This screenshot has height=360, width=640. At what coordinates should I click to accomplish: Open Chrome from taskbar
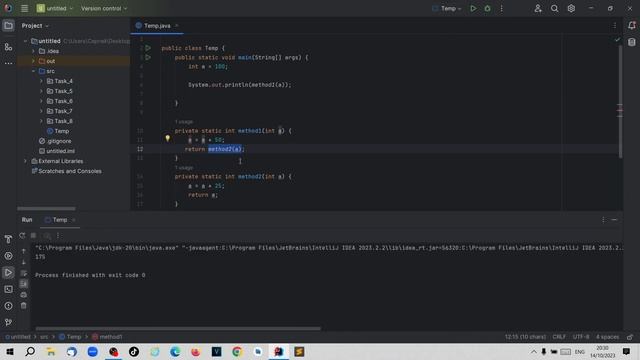coord(237,351)
